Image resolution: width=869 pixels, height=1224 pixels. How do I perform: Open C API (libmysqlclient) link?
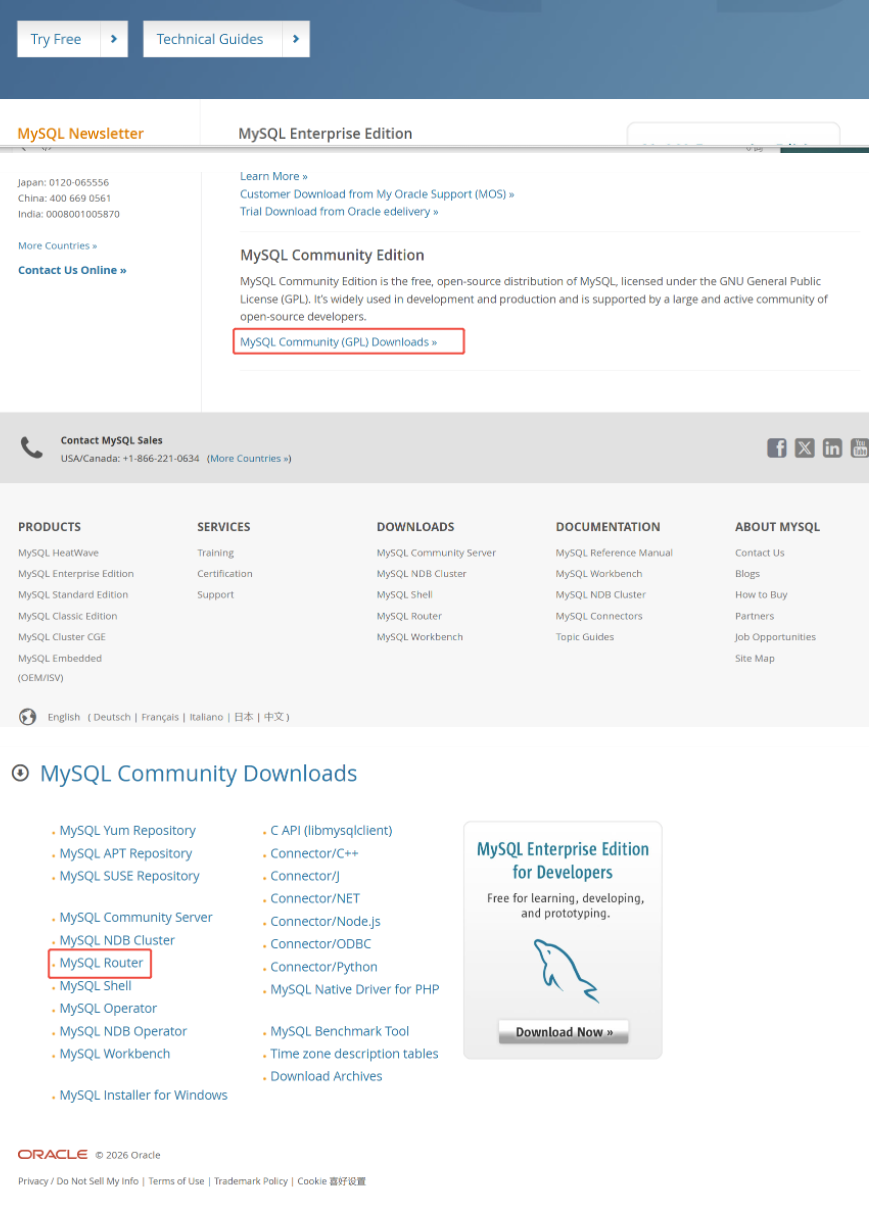pyautogui.click(x=331, y=830)
